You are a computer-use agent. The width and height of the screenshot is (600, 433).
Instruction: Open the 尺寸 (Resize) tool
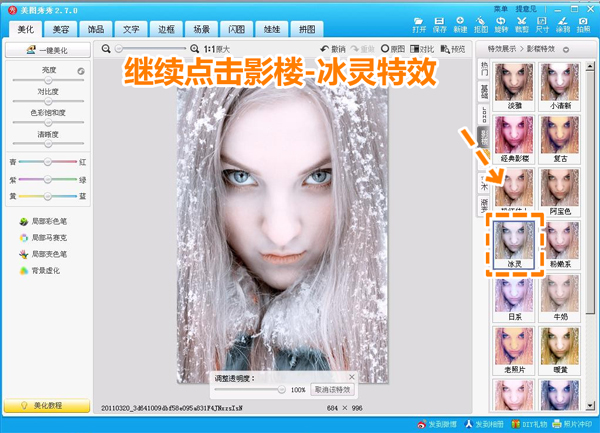click(x=542, y=24)
